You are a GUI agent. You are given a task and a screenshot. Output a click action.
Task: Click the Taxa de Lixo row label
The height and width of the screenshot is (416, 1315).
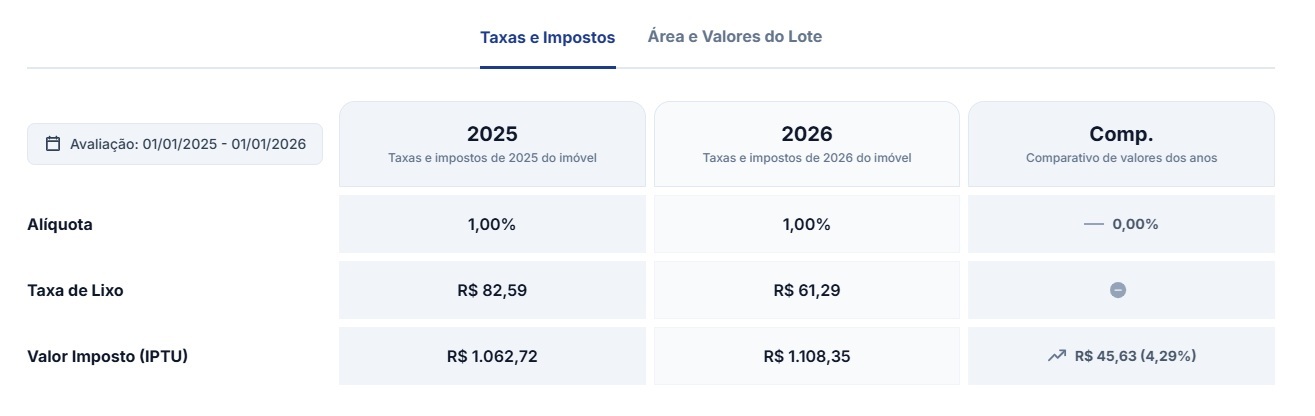pos(75,291)
